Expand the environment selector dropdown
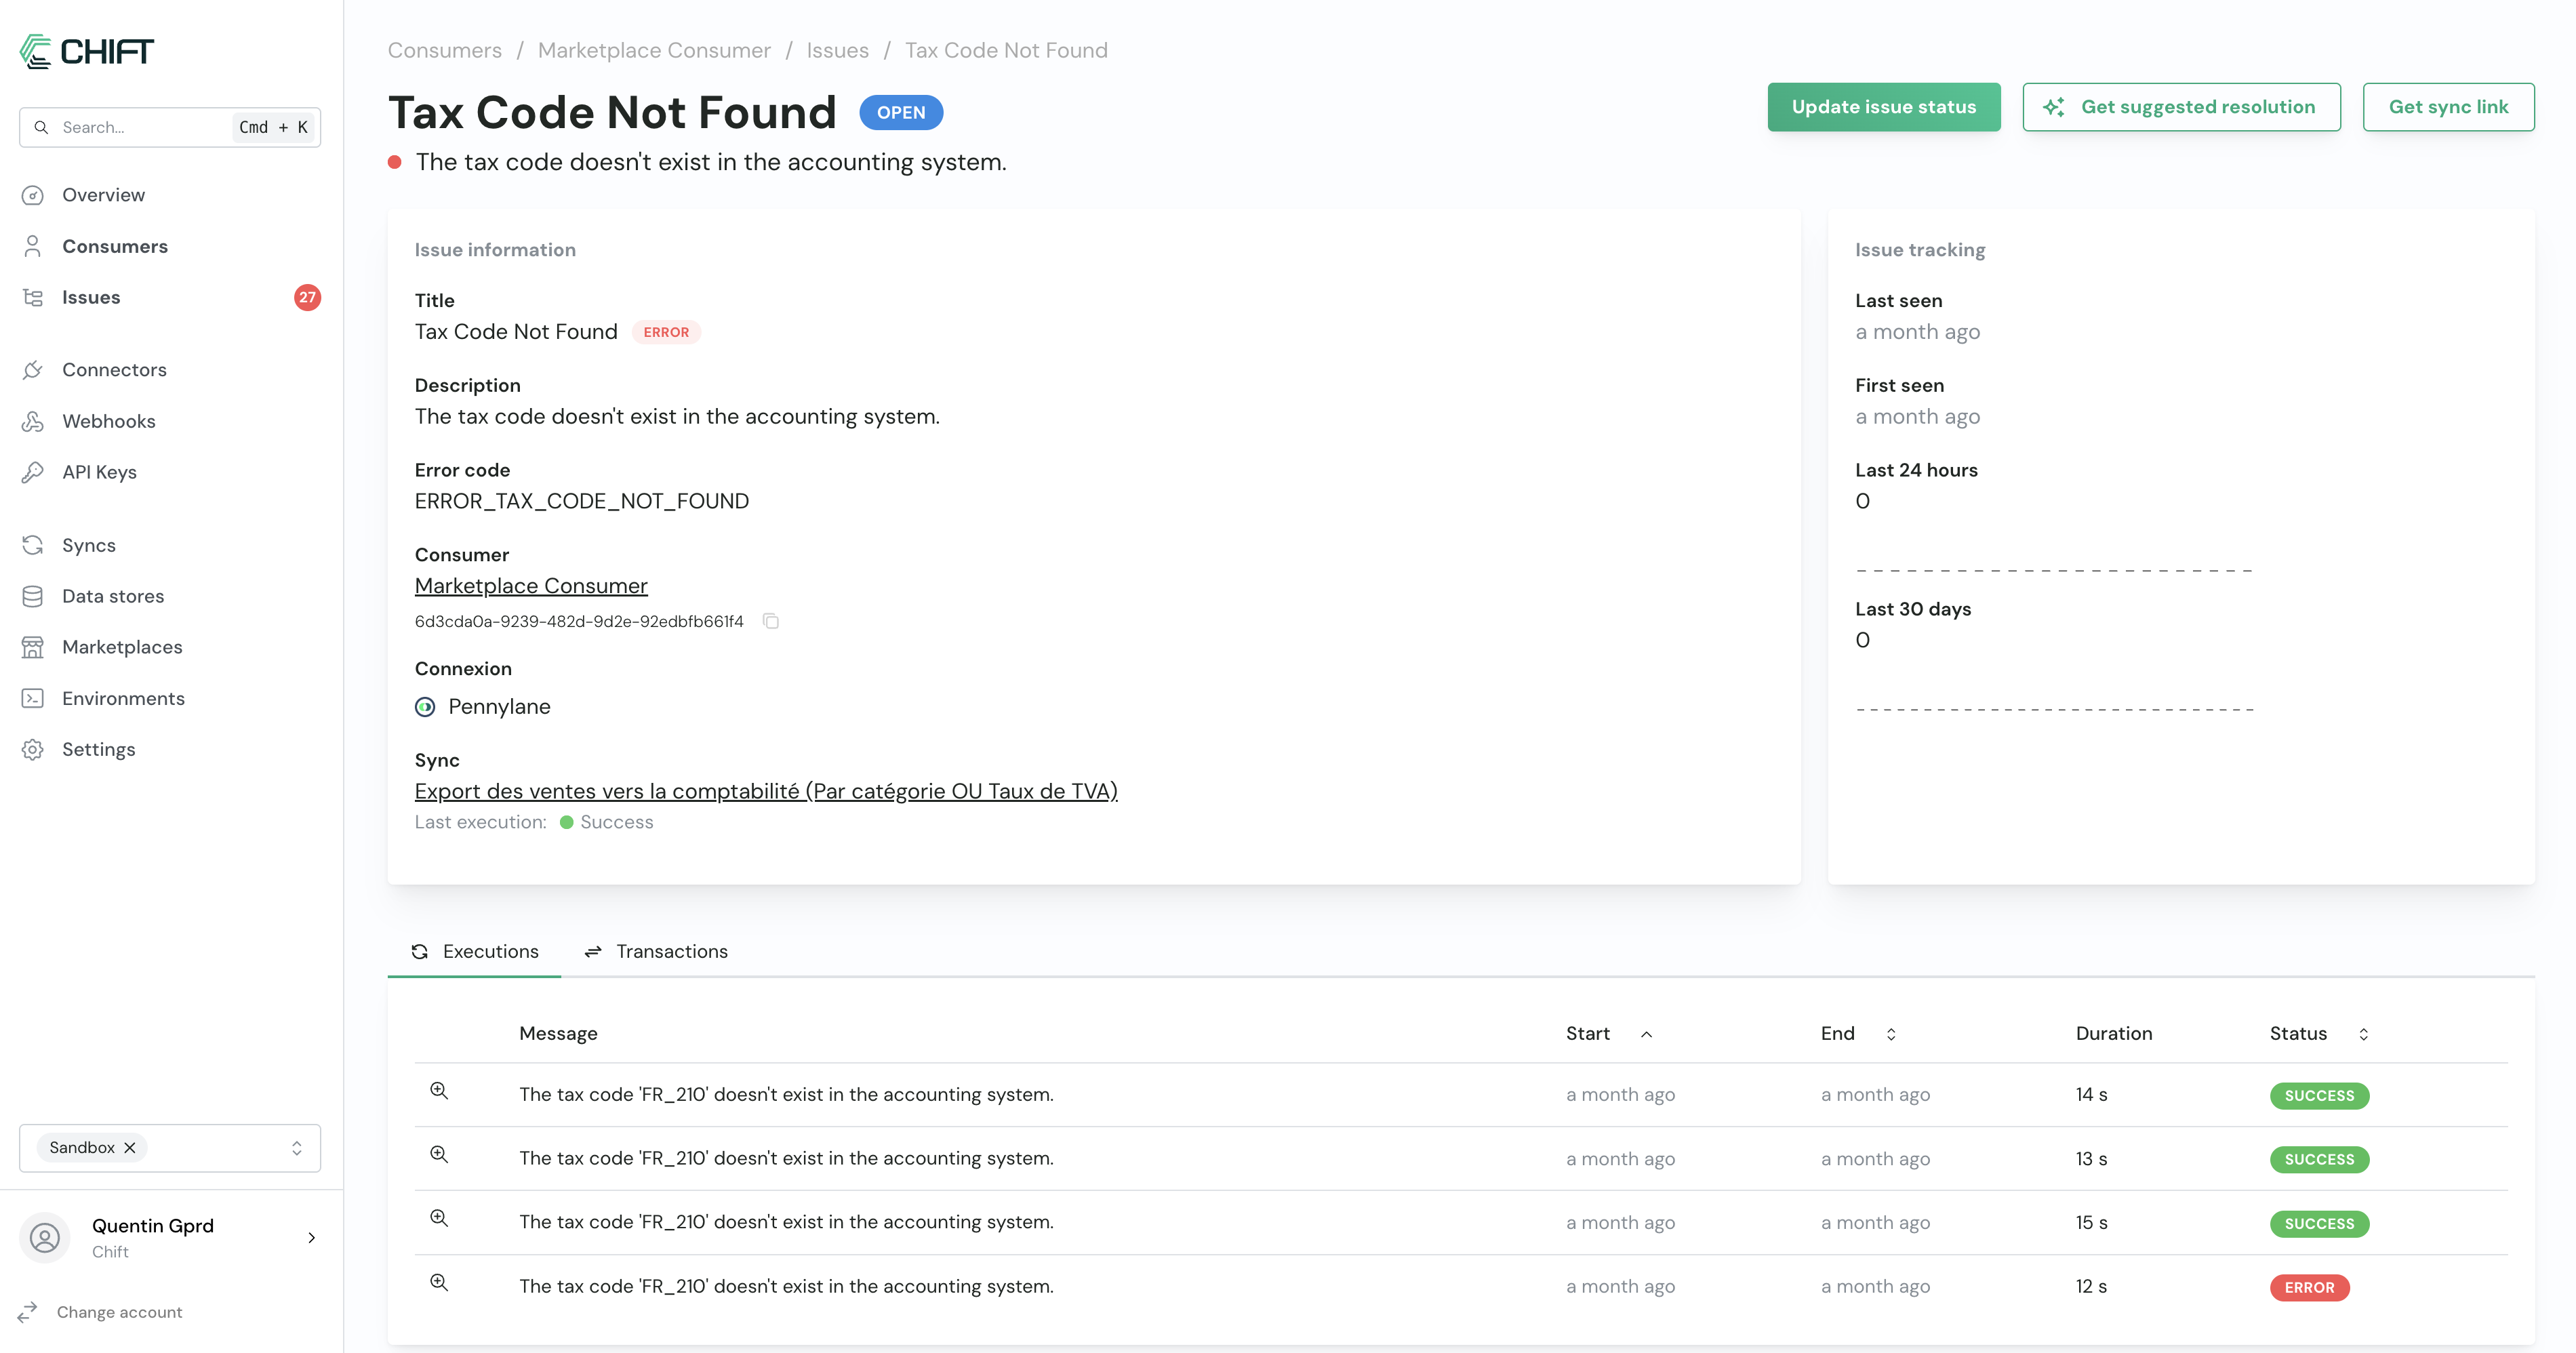 click(x=296, y=1148)
